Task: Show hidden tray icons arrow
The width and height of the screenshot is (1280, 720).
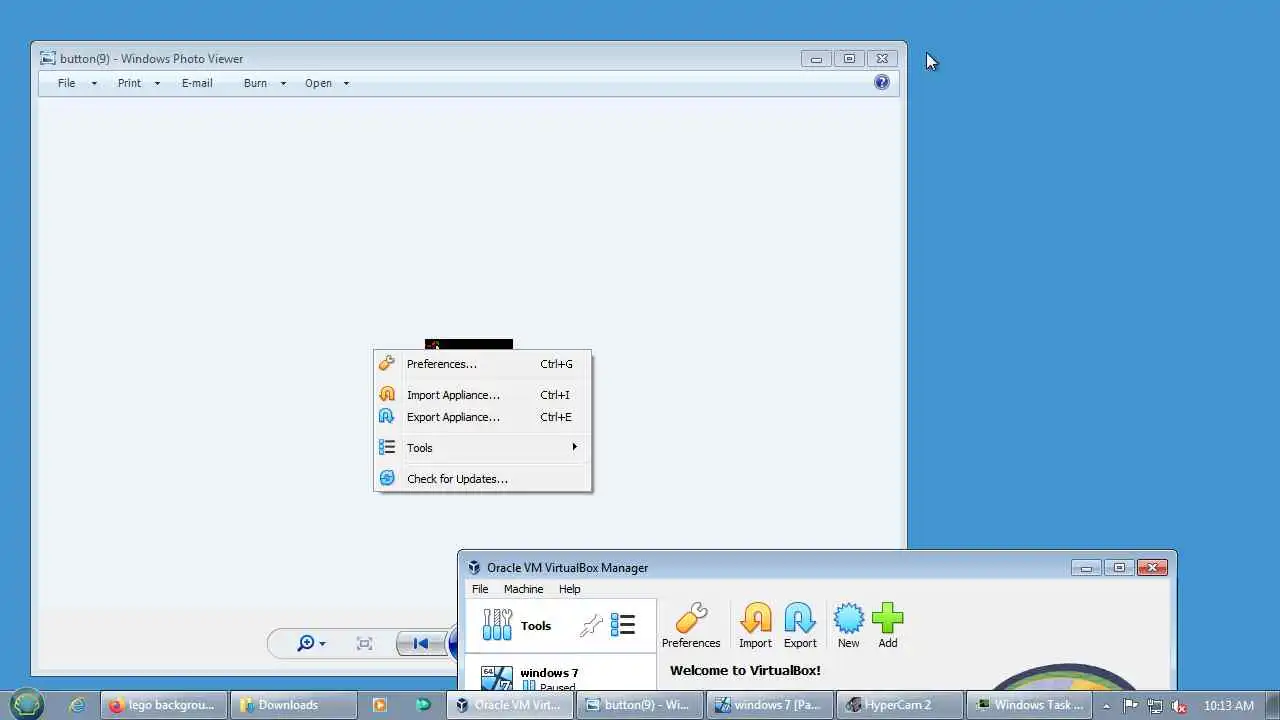Action: click(1106, 705)
